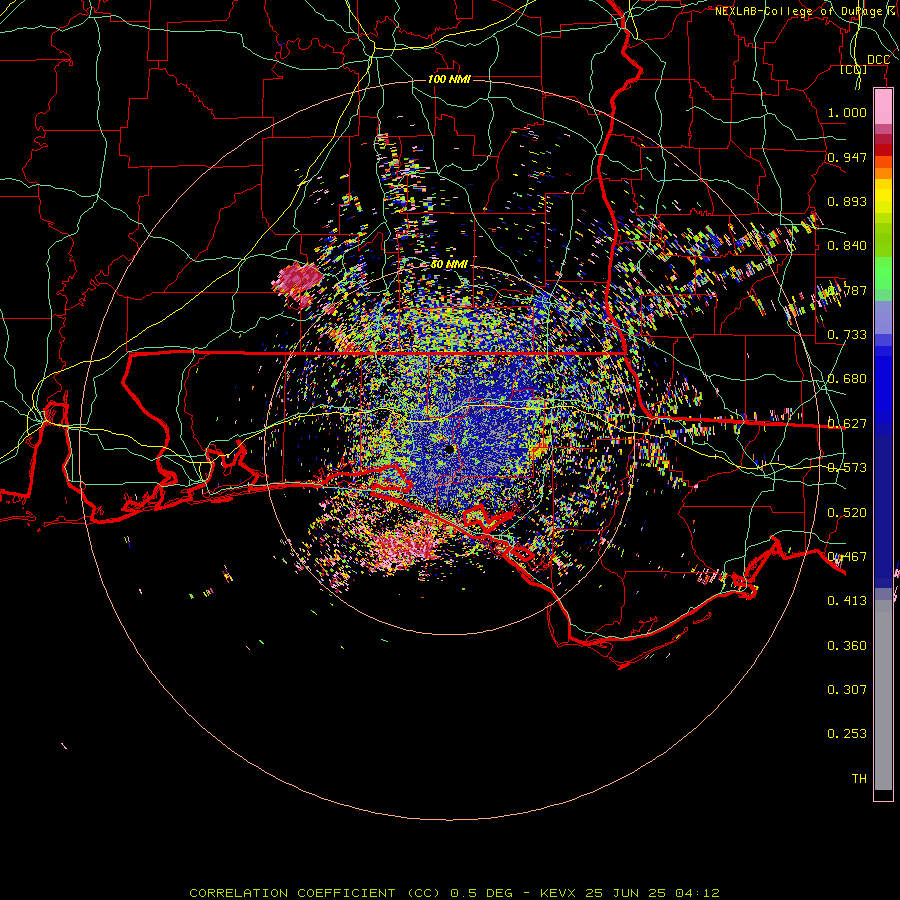
Task: Select the 0.307 scale value
Action: point(847,690)
